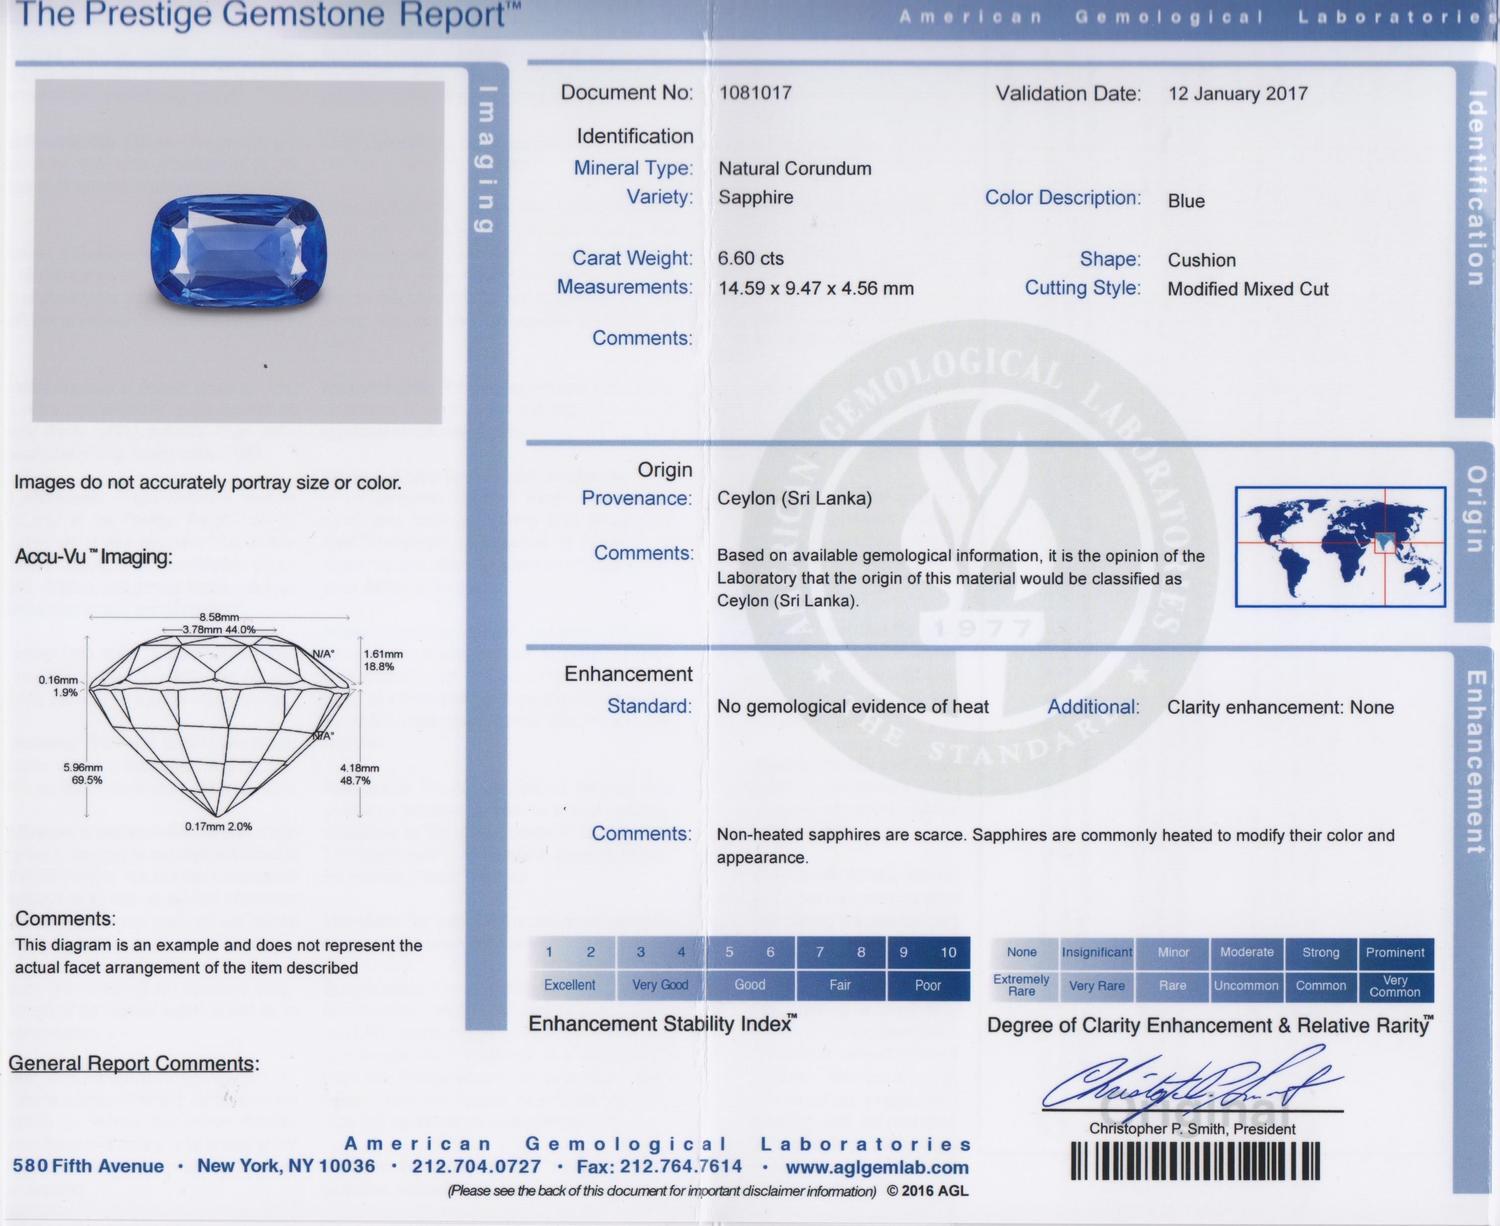Click the opinion-of-the-Laboratory origin comment

(961, 578)
